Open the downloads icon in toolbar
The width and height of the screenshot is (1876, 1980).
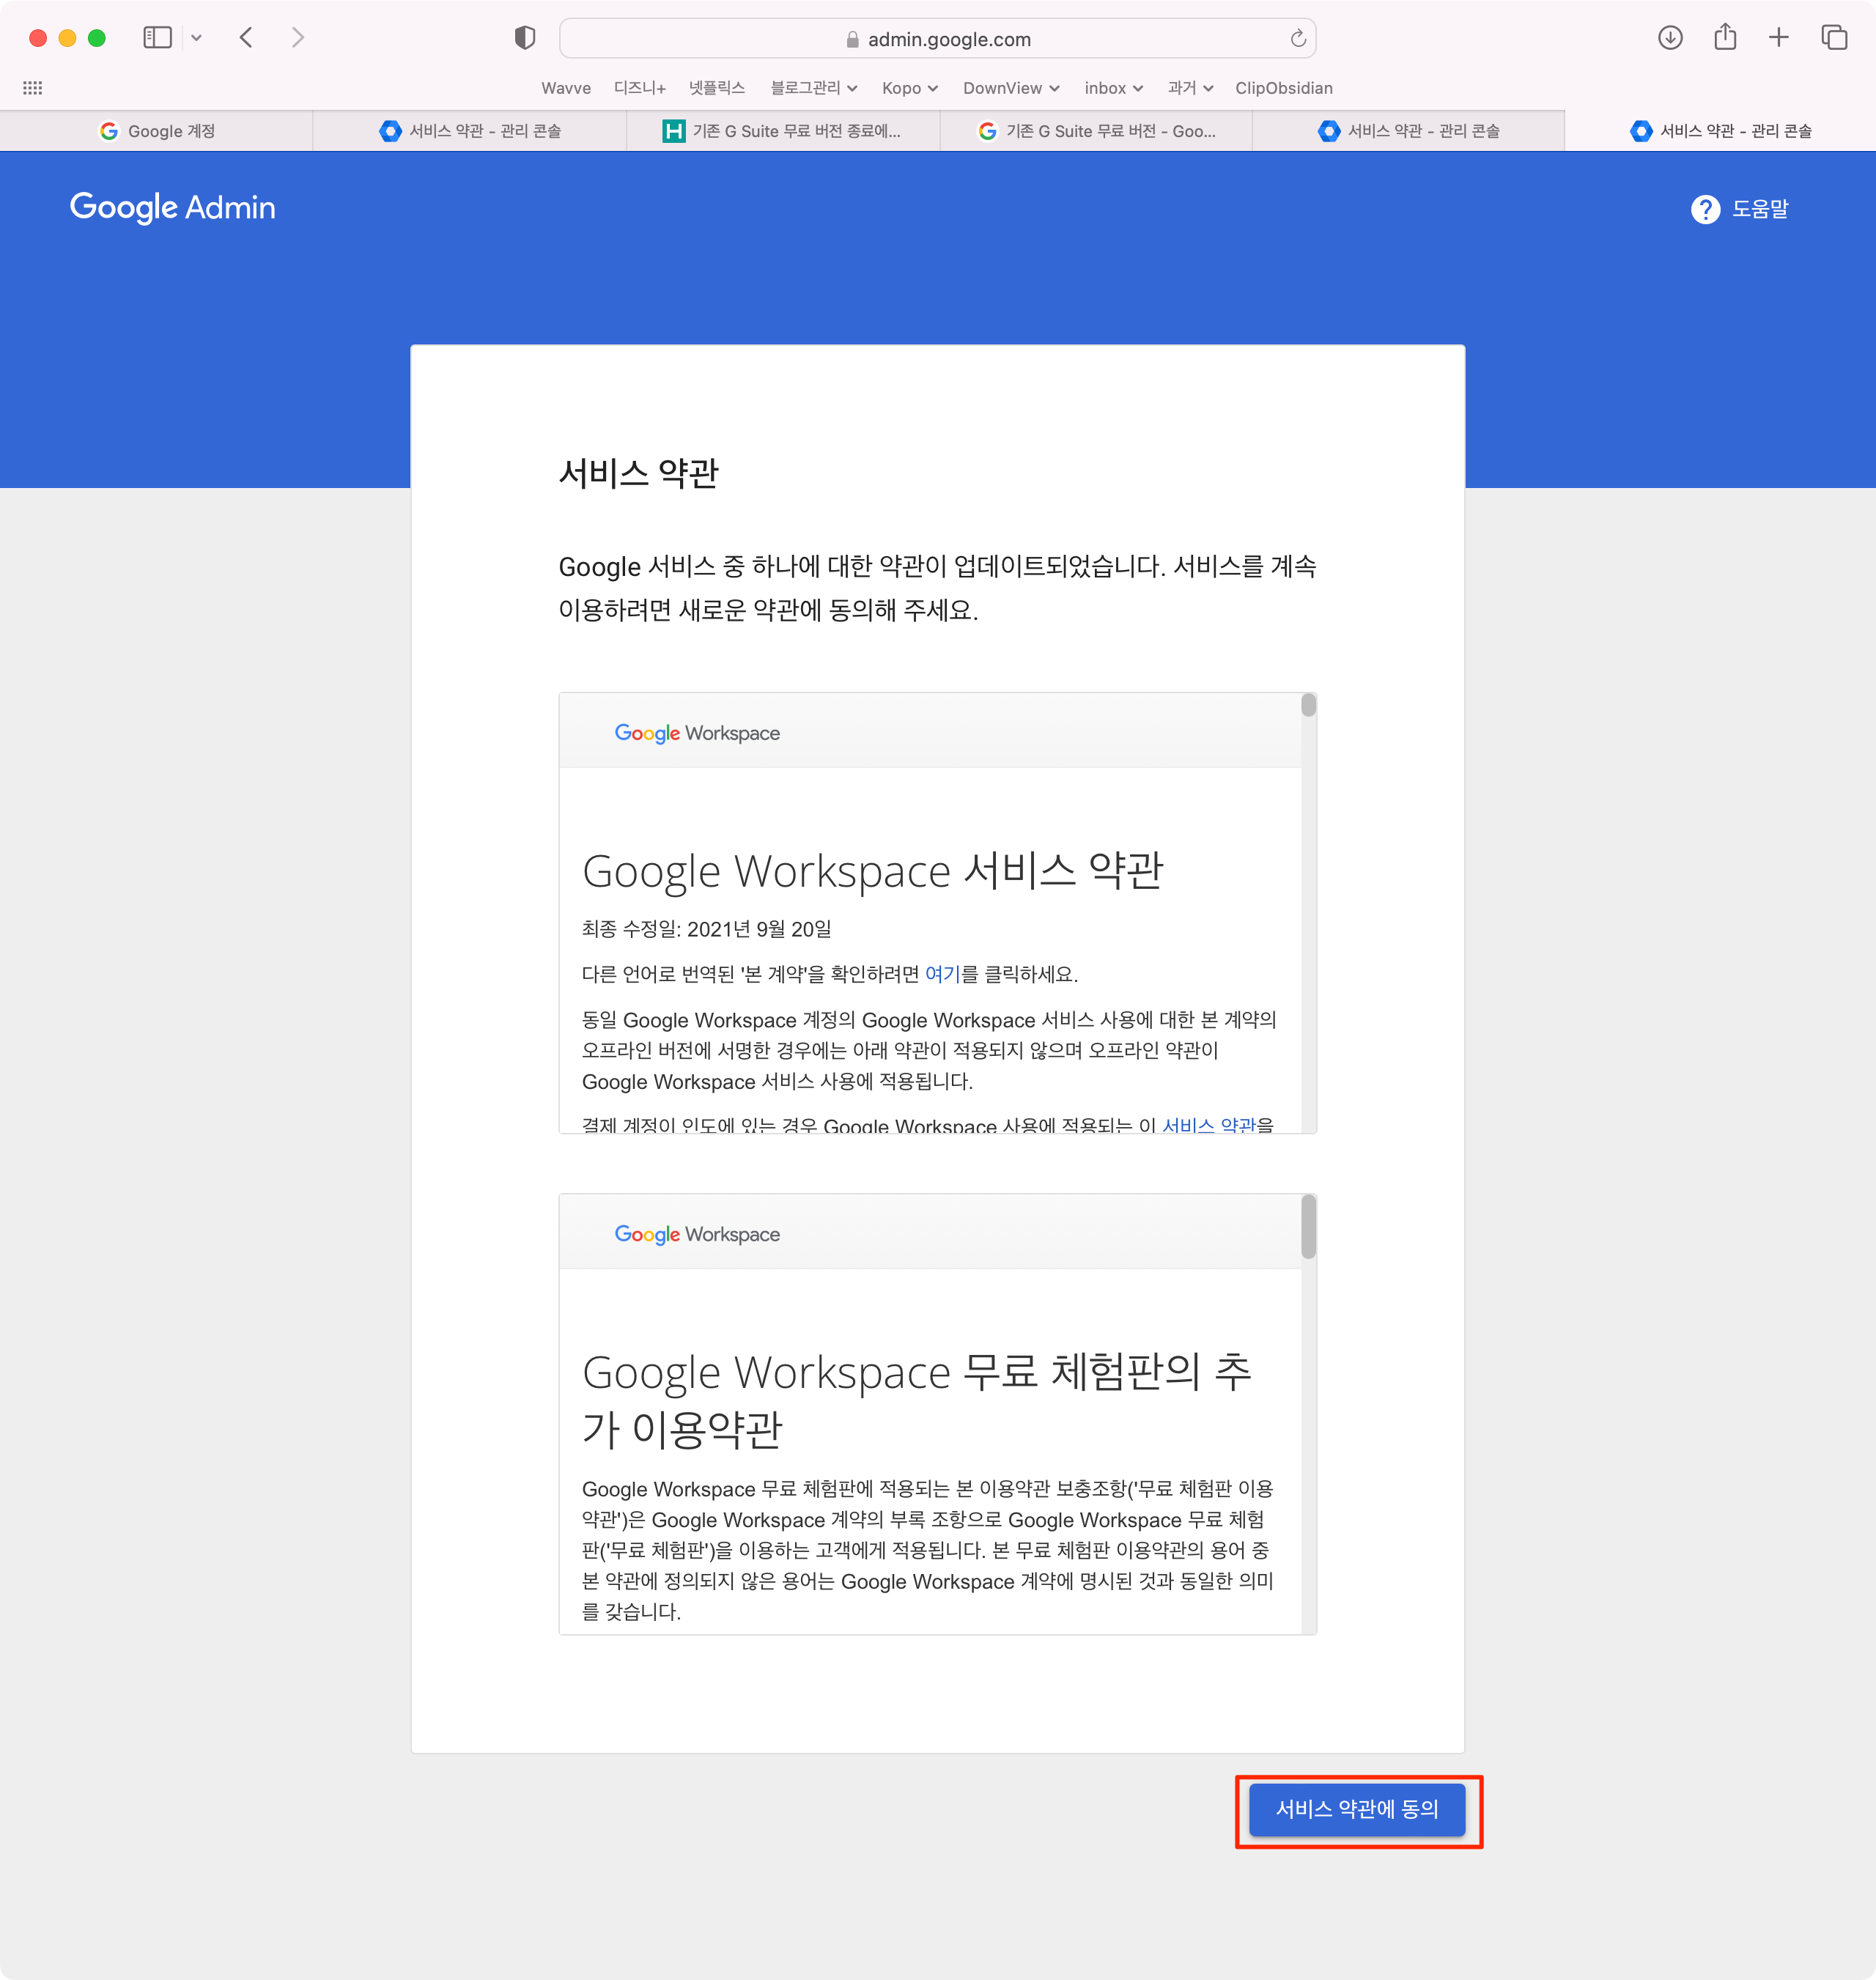[1669, 38]
